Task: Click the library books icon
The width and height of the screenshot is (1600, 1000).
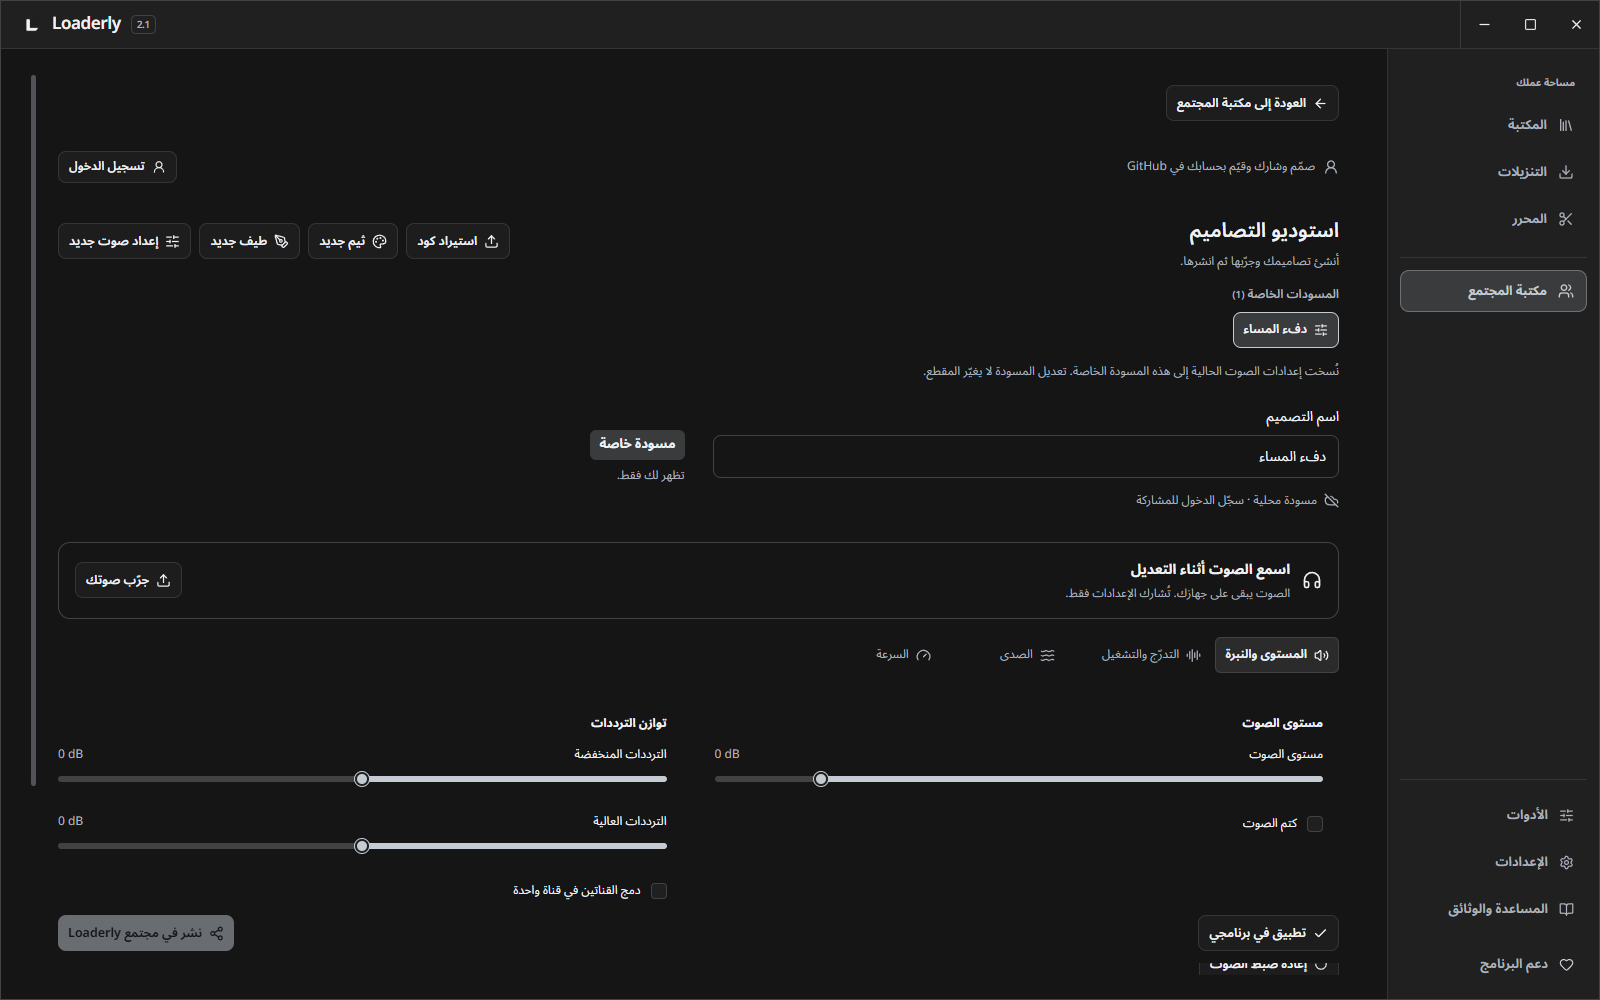Action: tap(1566, 125)
